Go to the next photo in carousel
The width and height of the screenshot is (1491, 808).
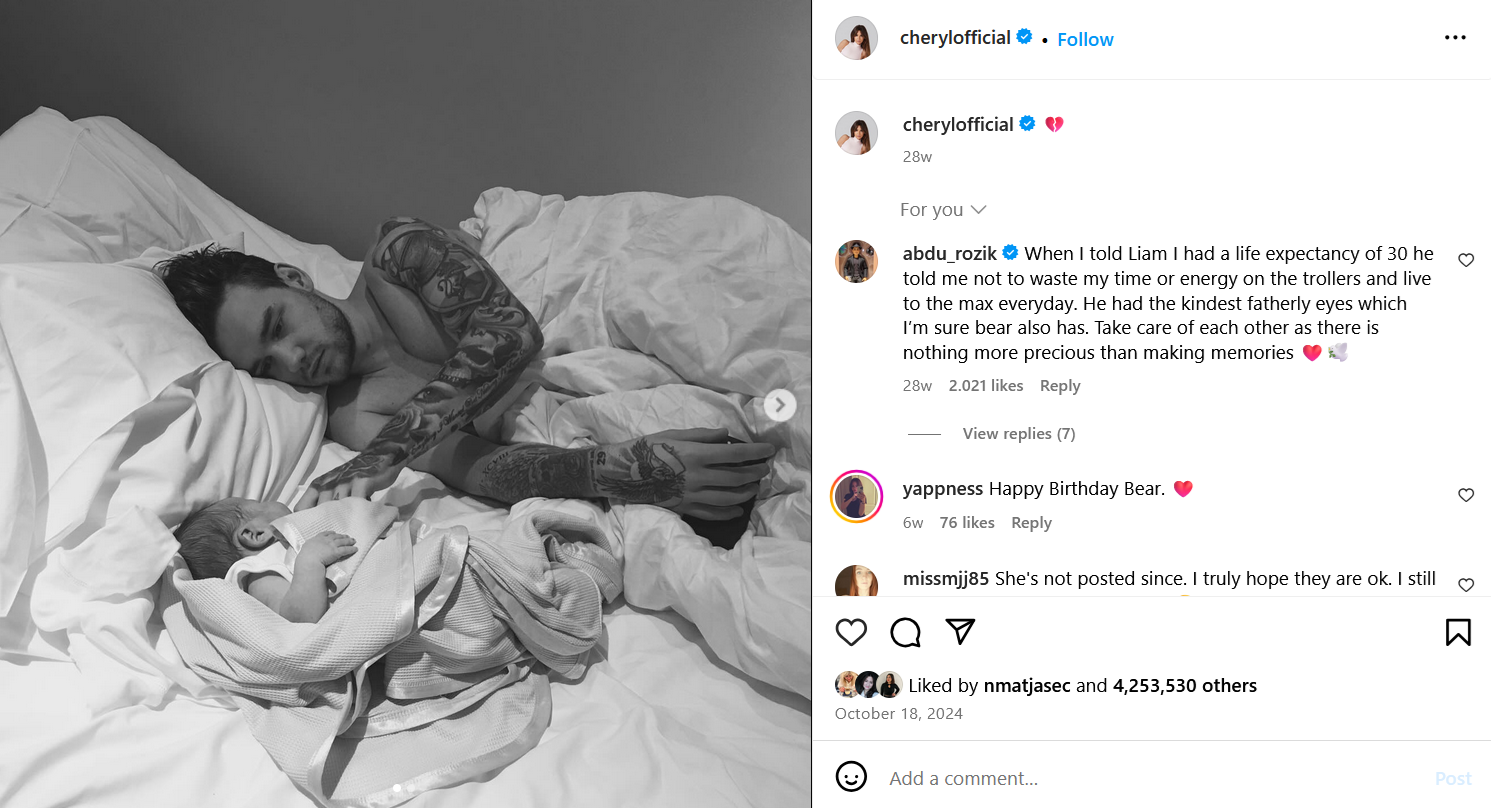click(x=780, y=405)
